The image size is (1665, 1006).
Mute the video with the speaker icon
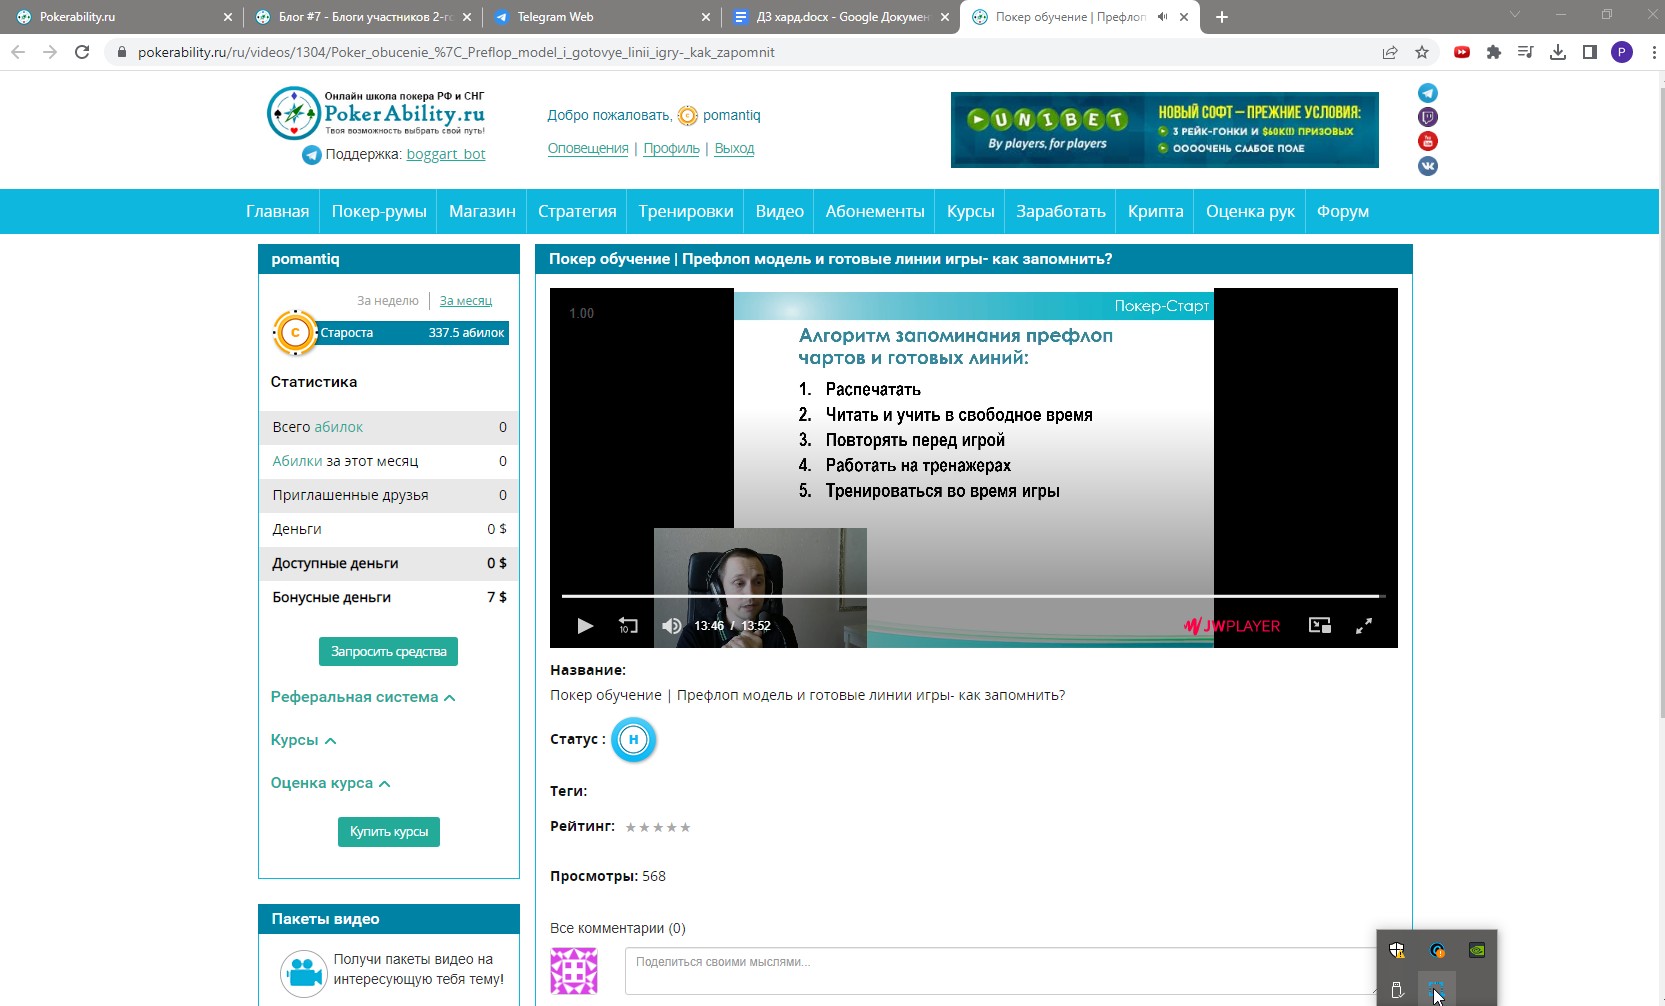(x=672, y=626)
